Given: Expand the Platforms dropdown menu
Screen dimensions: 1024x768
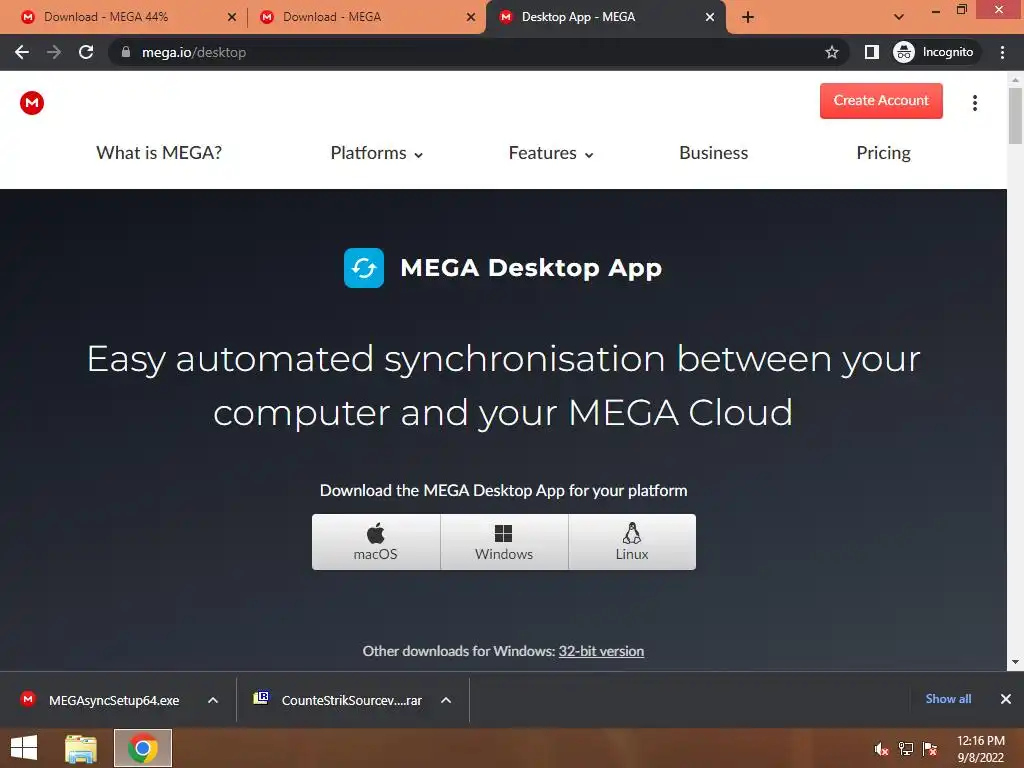Looking at the screenshot, I should (377, 153).
